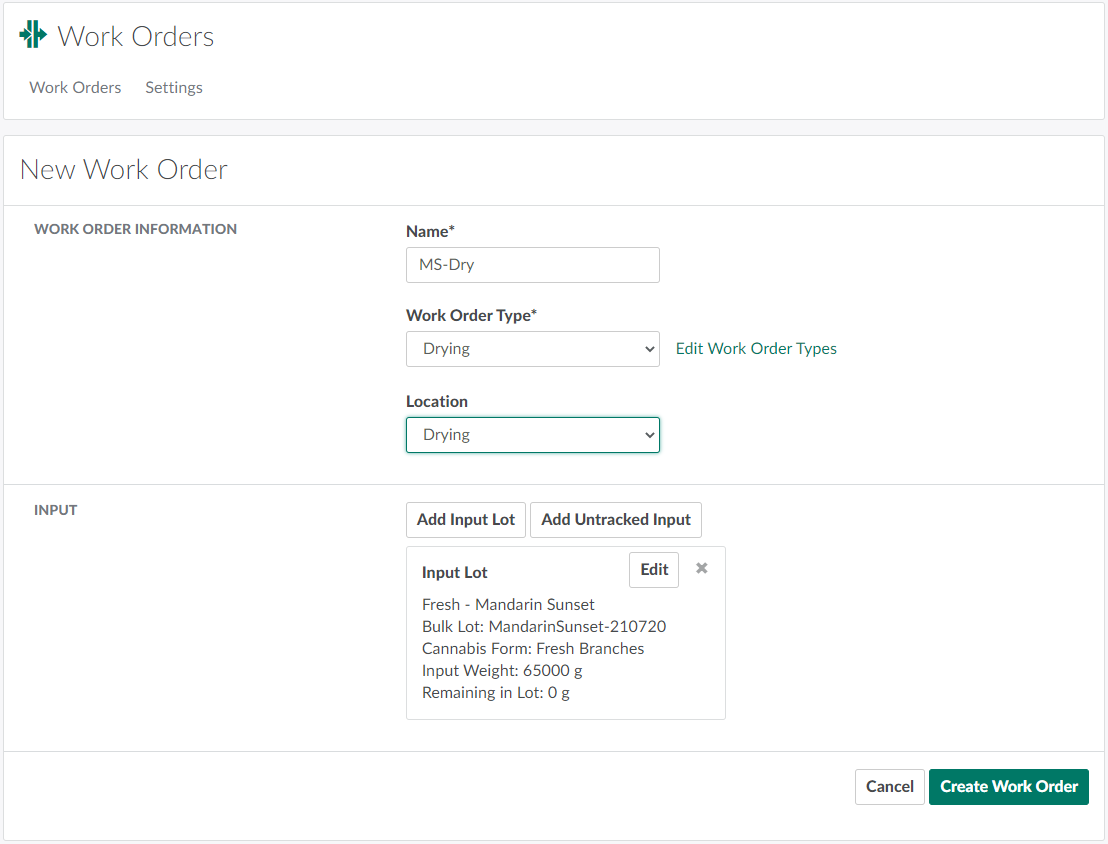The image size is (1108, 844).
Task: Select the Input Lot card heading
Action: tap(455, 573)
